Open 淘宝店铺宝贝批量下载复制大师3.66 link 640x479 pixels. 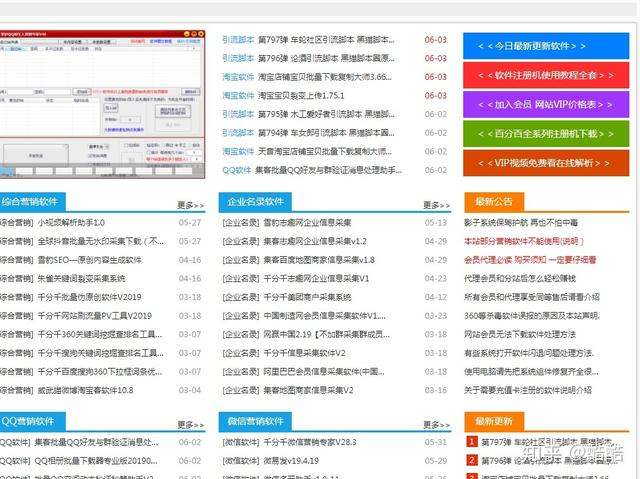pos(325,77)
